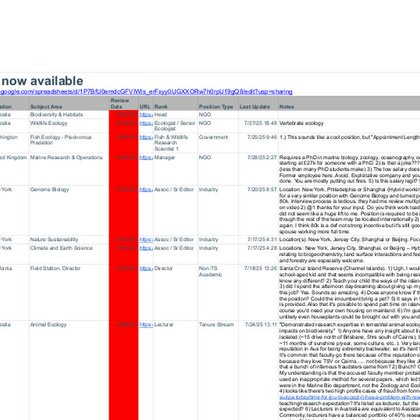Select the '7/20/25 8:57' last update cell
The image size is (420, 420).
point(258,210)
